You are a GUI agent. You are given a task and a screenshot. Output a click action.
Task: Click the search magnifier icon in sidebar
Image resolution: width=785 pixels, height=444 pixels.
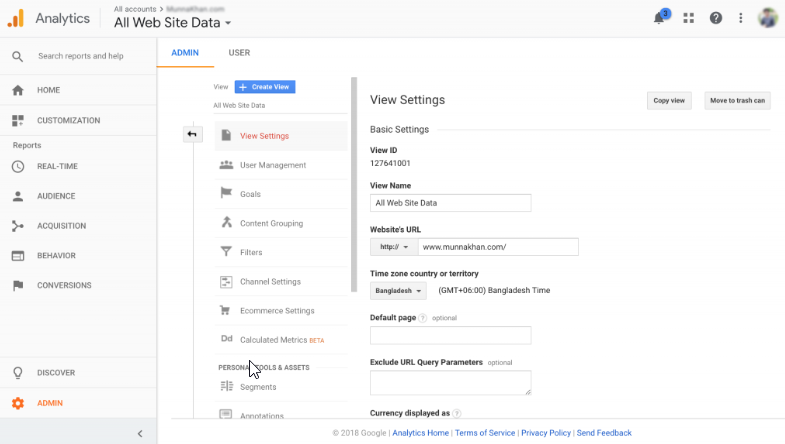tap(18, 56)
